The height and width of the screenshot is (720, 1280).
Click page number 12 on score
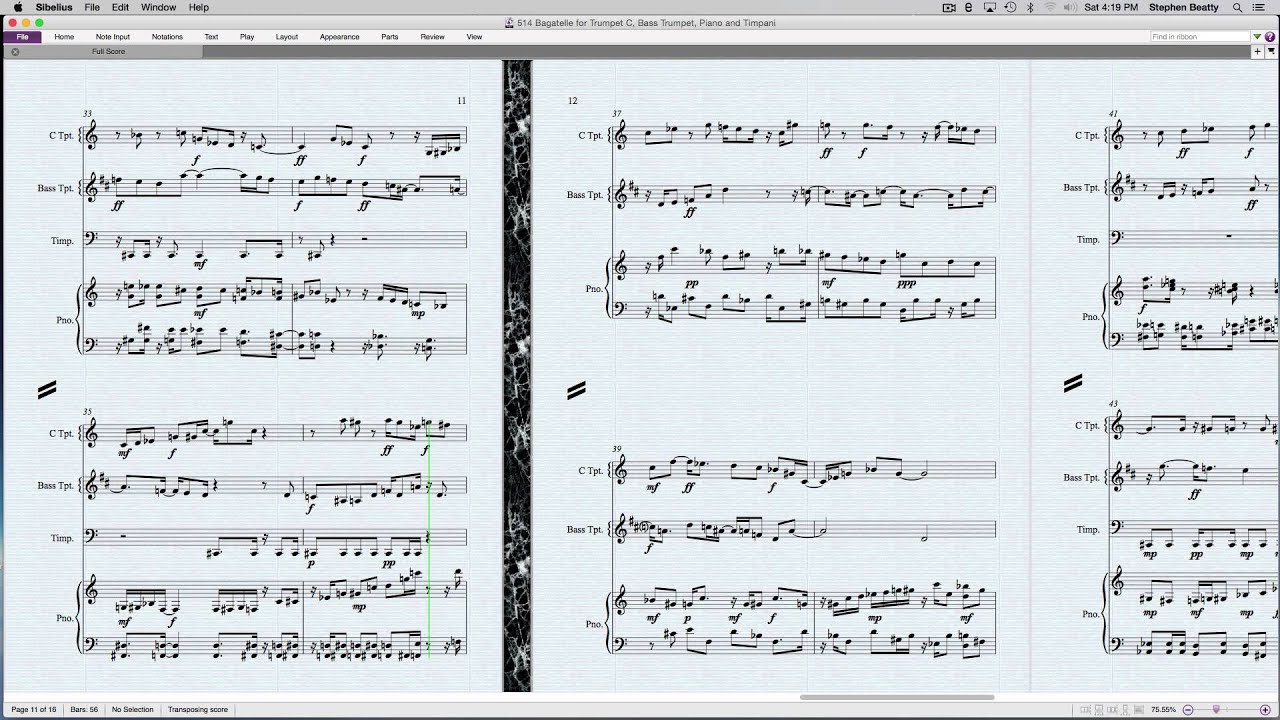572,100
